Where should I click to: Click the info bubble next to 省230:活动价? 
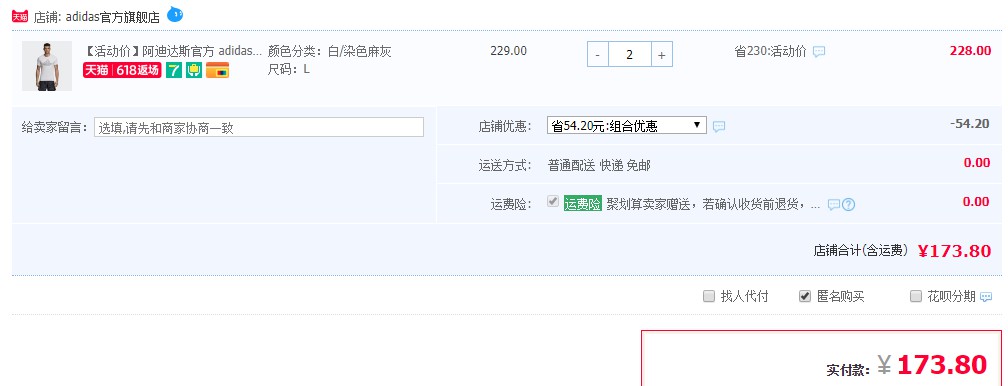pyautogui.click(x=819, y=51)
